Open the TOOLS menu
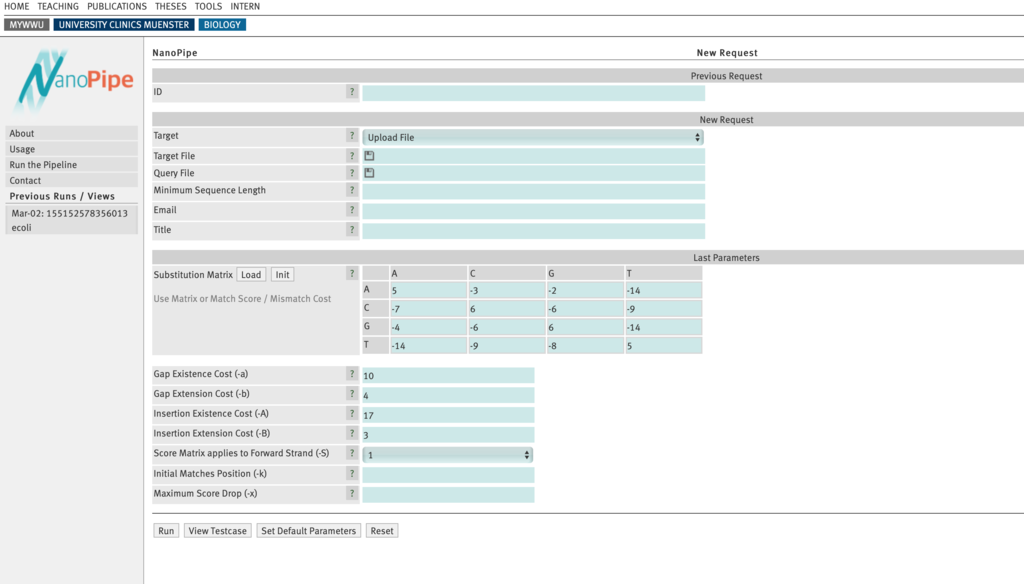1024x584 pixels. [208, 7]
